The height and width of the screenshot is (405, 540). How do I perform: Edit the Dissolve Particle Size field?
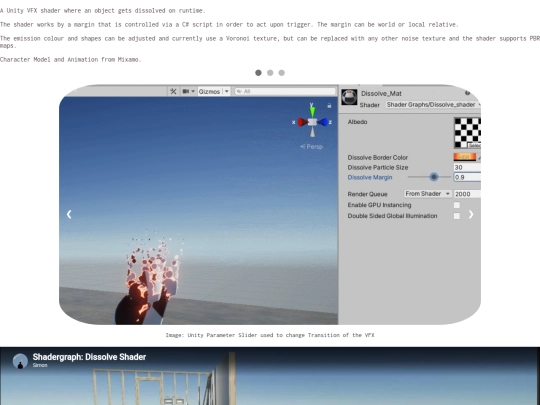467,167
